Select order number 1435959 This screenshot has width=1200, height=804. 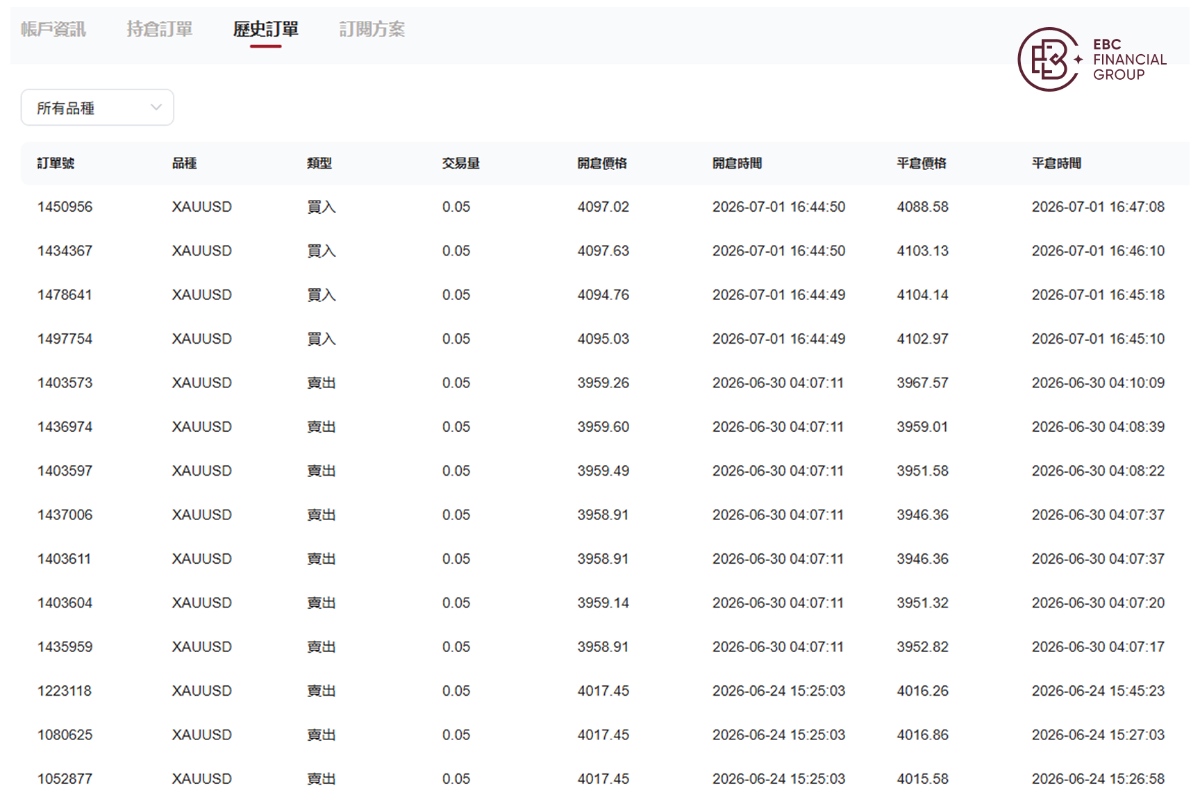65,647
